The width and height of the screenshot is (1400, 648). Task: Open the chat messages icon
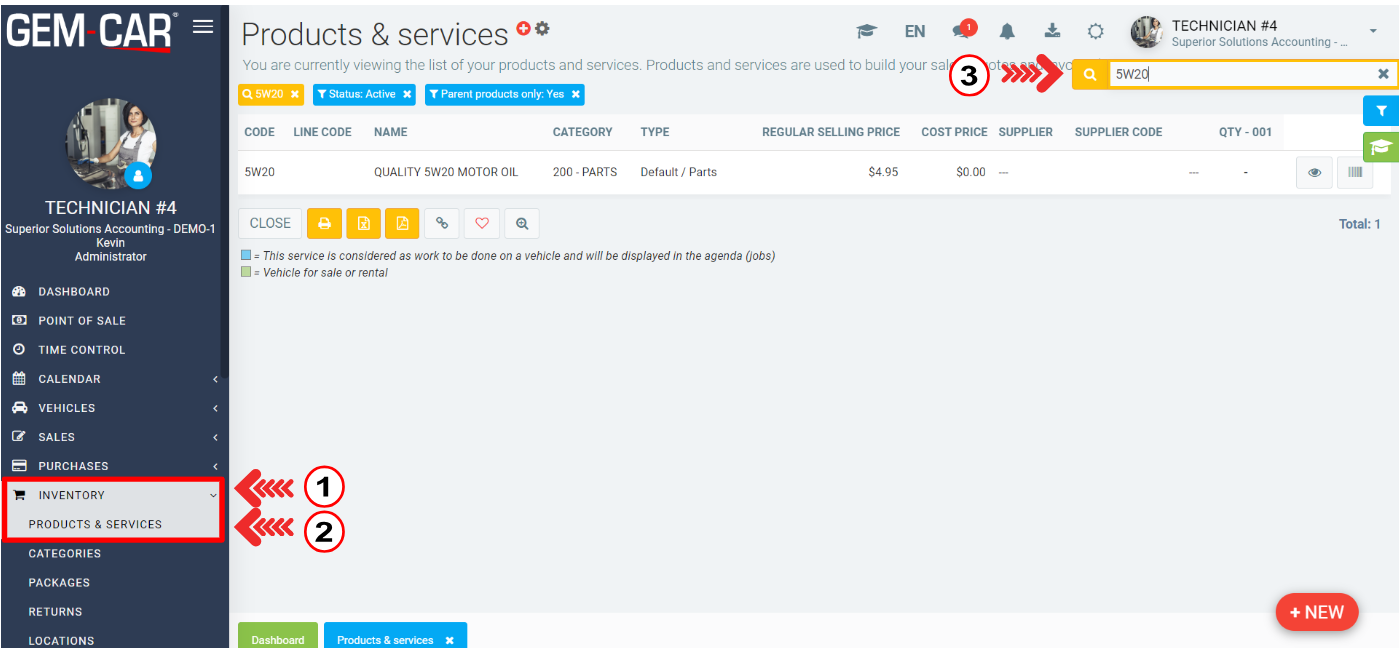[963, 31]
